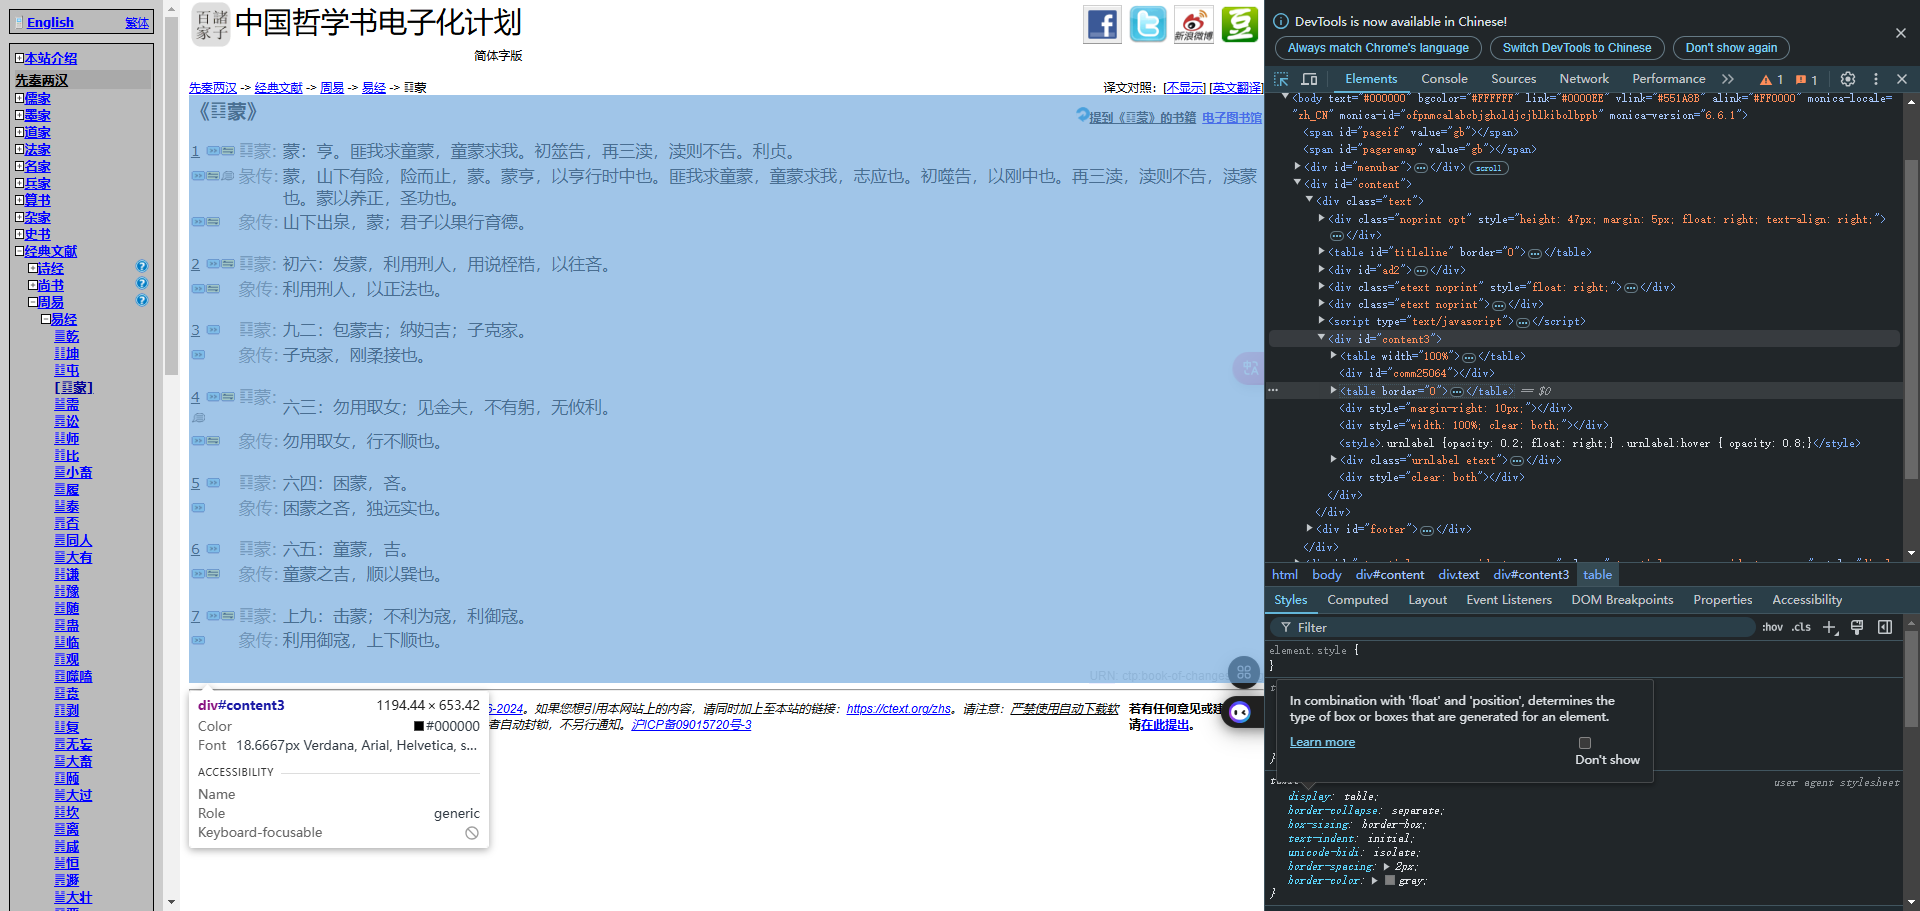Expand the 道家 tree node
This screenshot has height=911, width=1920.
19,132
